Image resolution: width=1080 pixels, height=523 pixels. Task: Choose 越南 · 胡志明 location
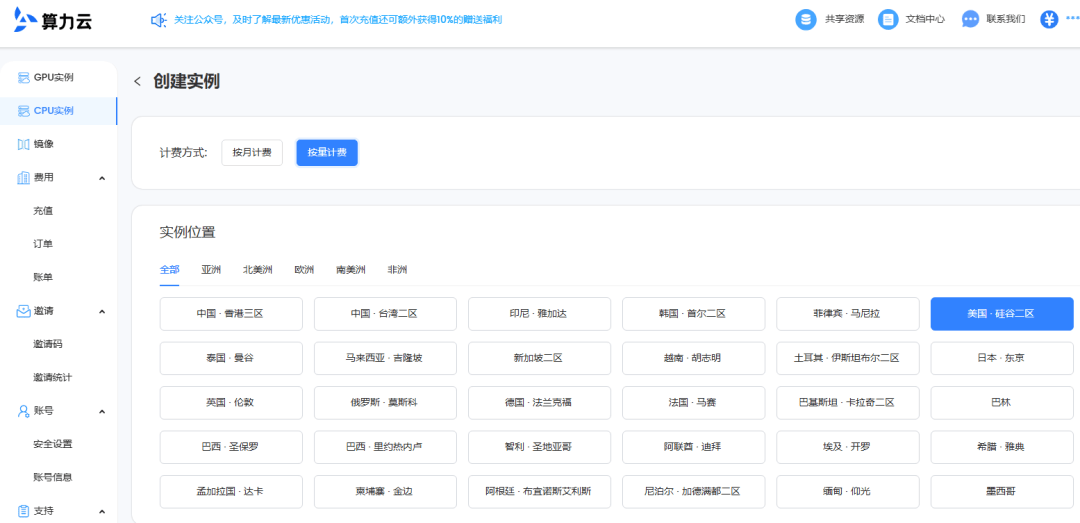pyautogui.click(x=694, y=358)
